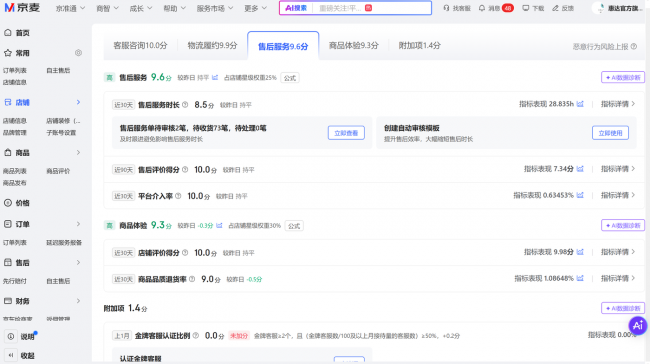The image size is (650, 364).
Task: Open chart icon next to 指标表现 9.98分
Action: pos(580,252)
